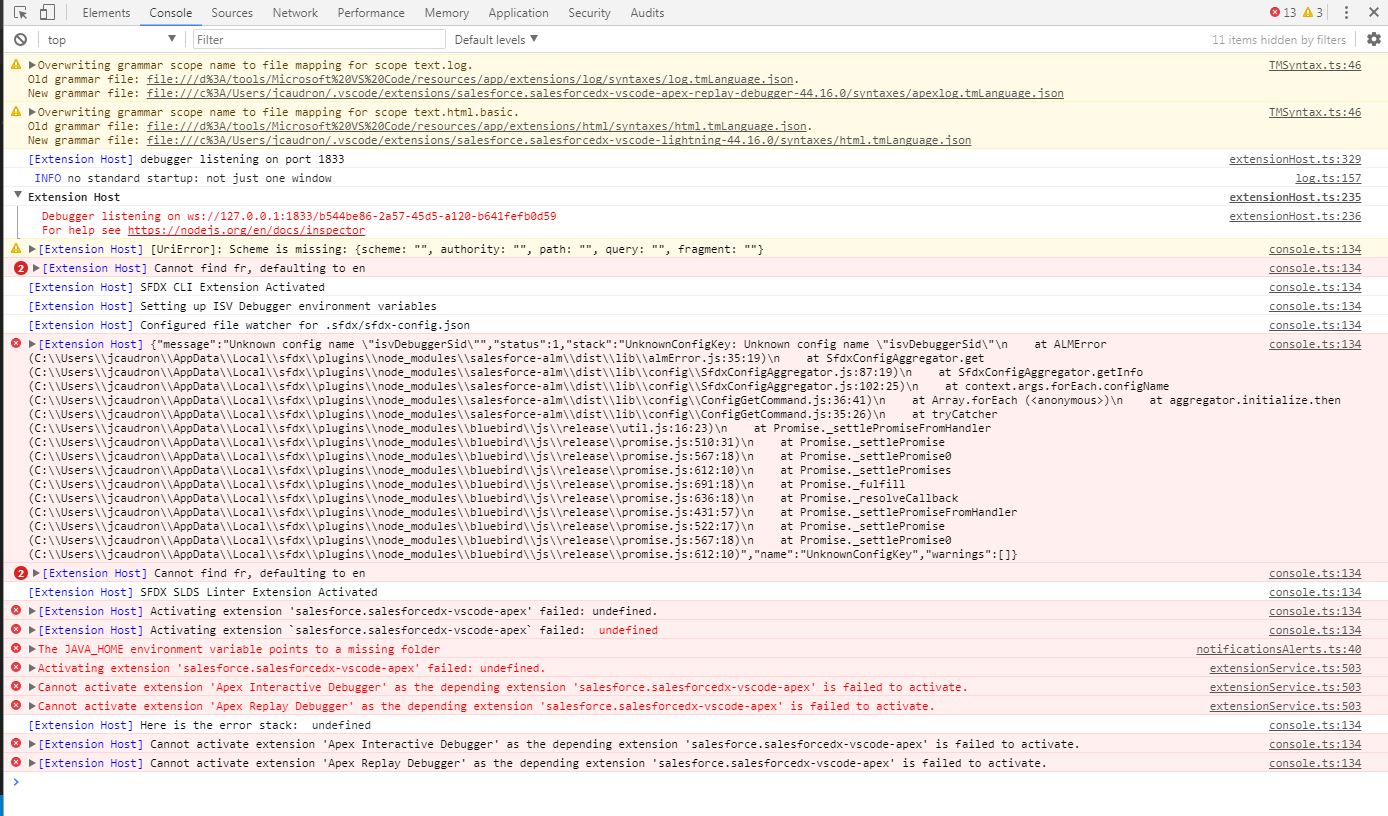The image size is (1388, 816).
Task: Open source link notificationsAlerts.ts:40
Action: [x=1278, y=649]
